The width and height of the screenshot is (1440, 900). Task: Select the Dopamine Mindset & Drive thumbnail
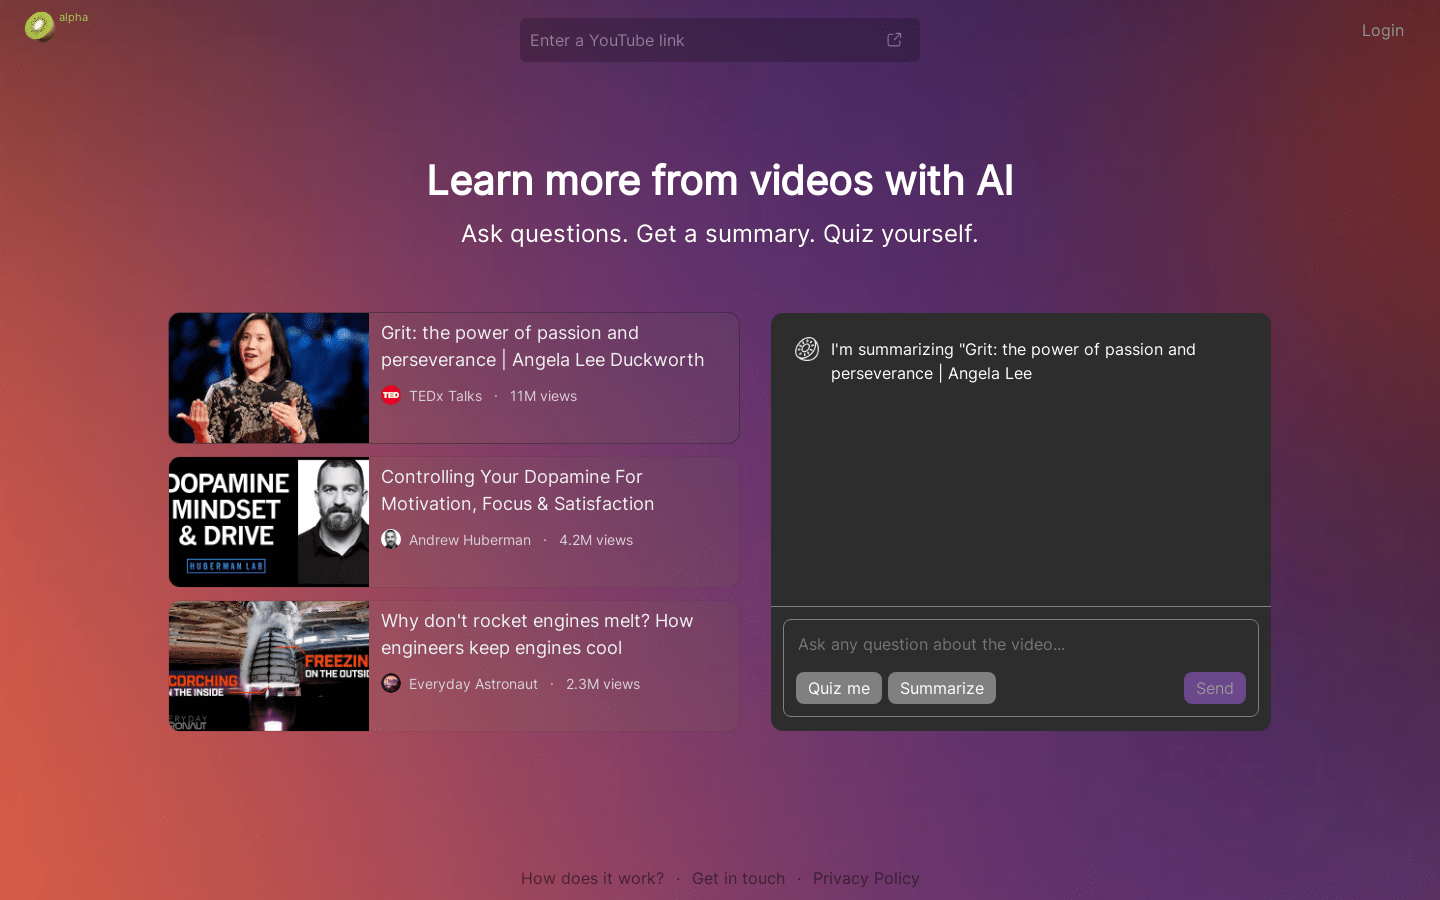pyautogui.click(x=269, y=522)
